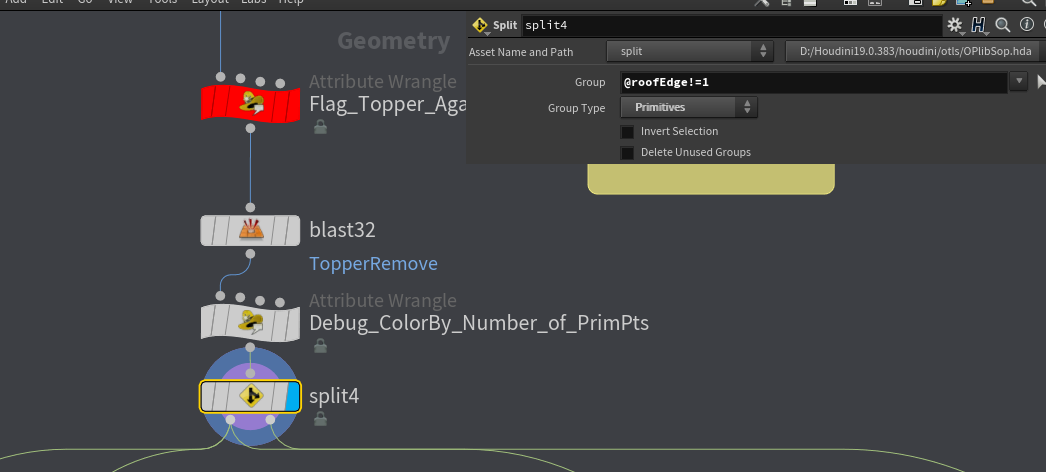The image size is (1046, 472).
Task: Toggle the blue display flag on split4
Action: [292, 397]
